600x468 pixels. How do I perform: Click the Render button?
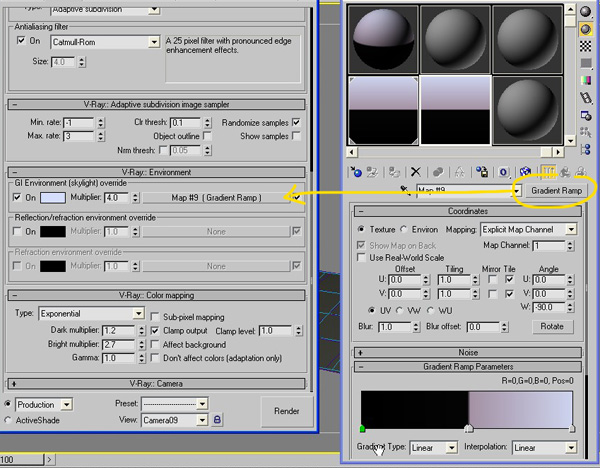coord(285,411)
